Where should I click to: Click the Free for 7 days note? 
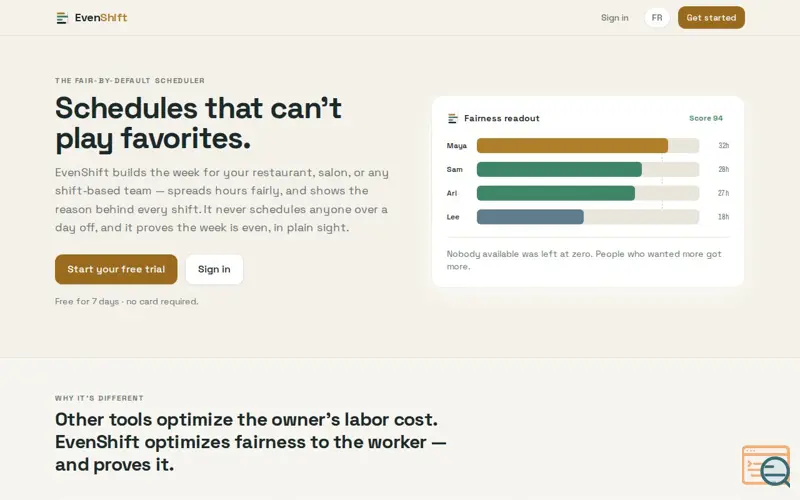(127, 302)
